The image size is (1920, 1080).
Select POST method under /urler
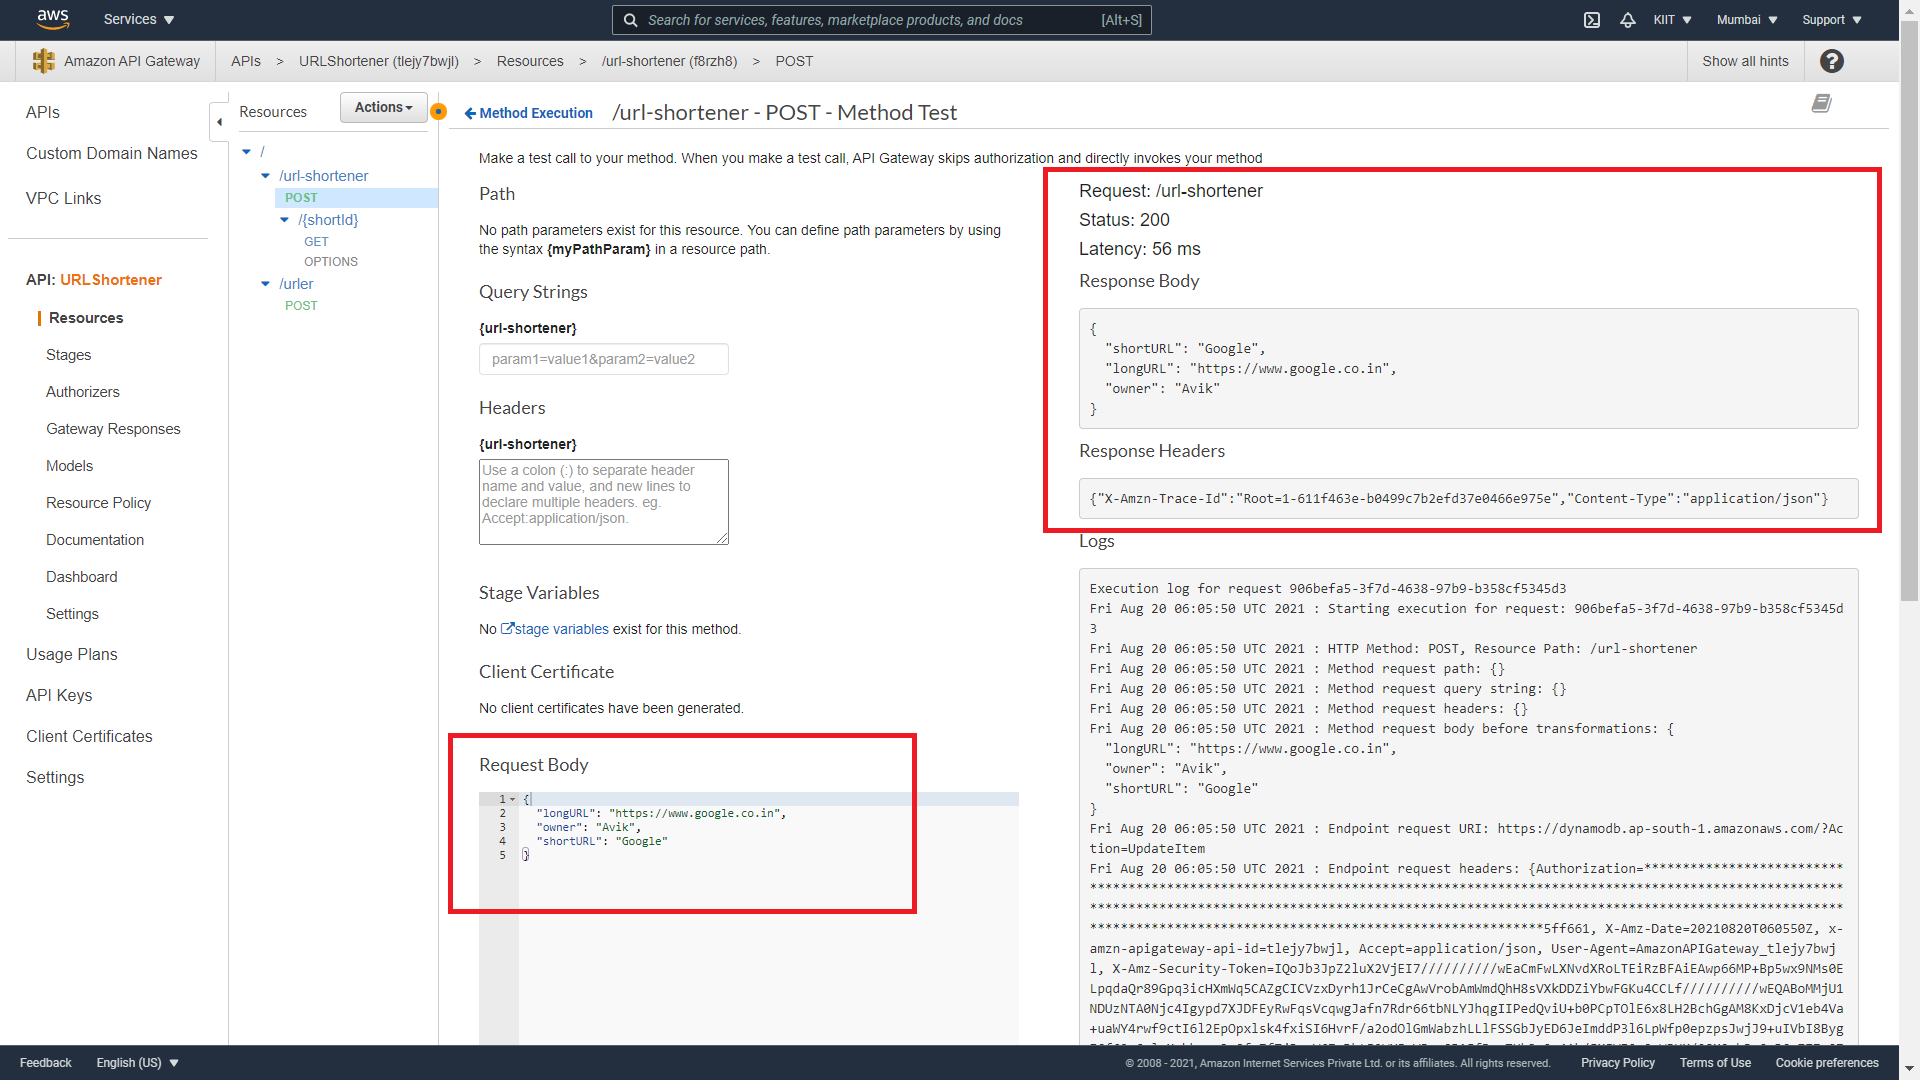click(x=301, y=306)
